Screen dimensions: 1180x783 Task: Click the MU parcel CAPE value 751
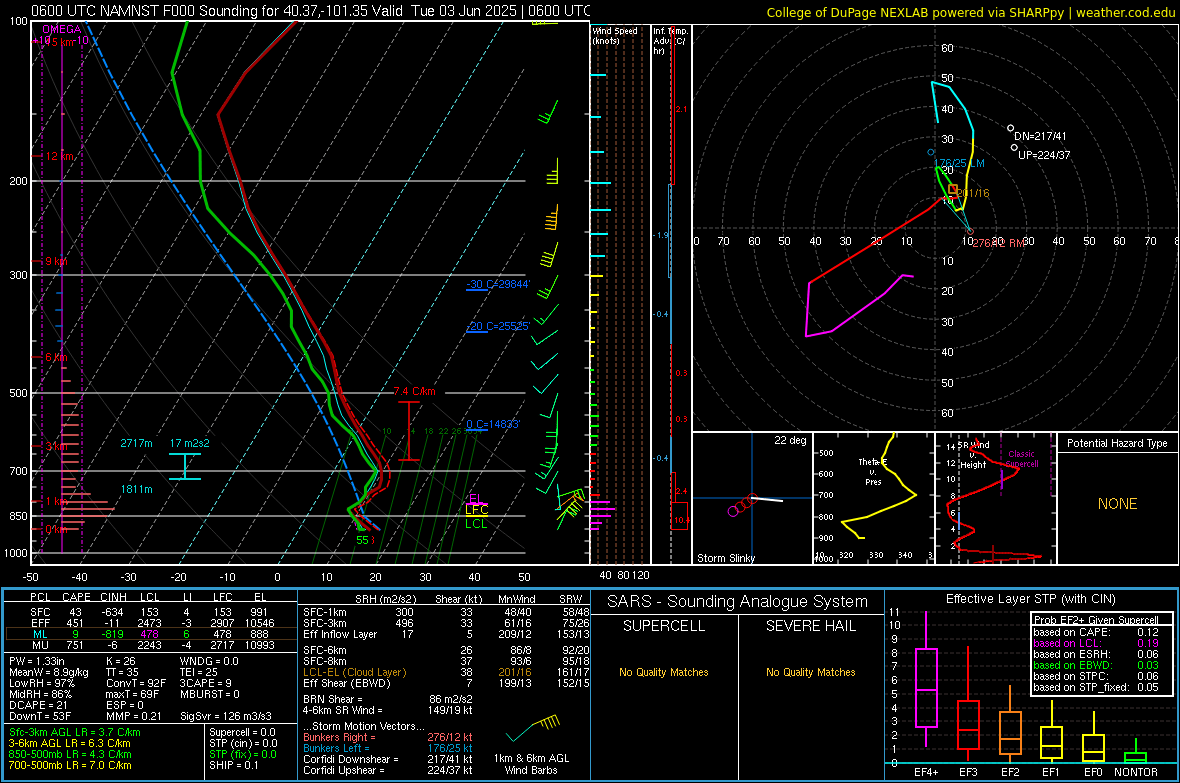[x=75, y=644]
